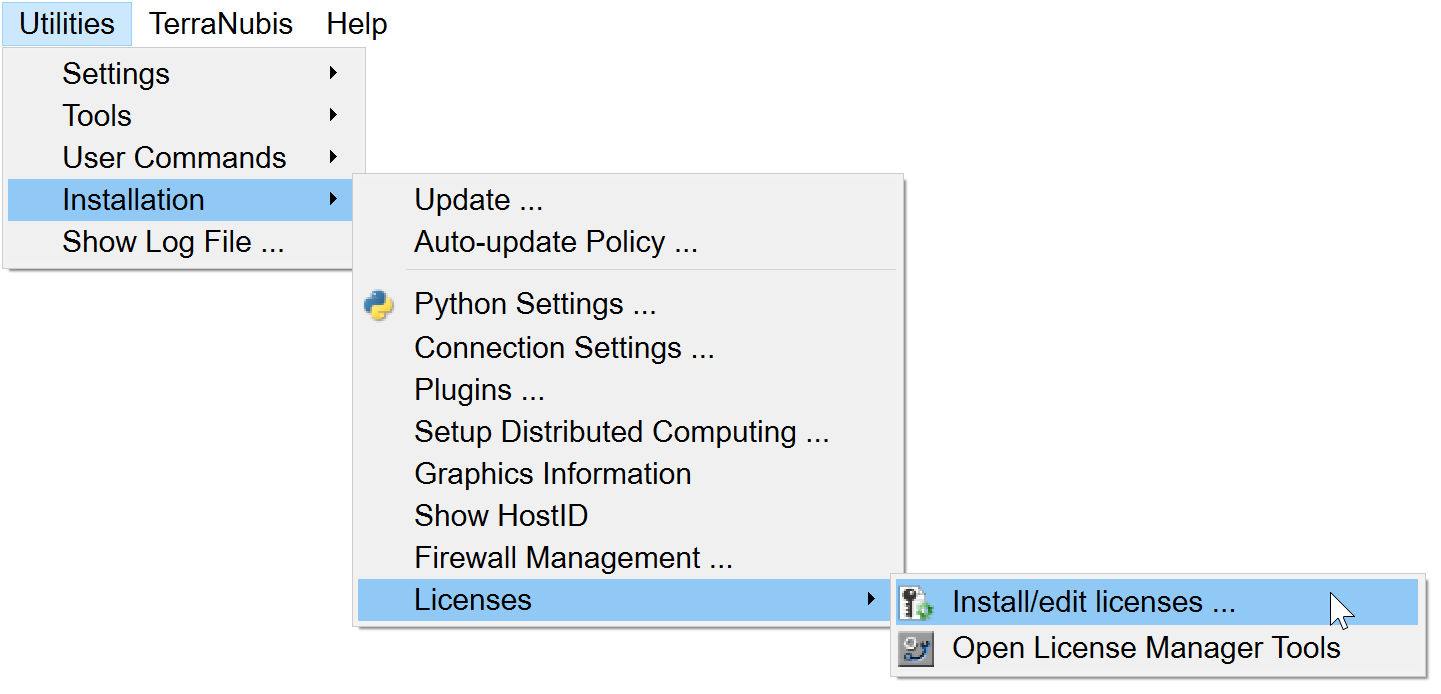Click the Python logo icon beside Python Settings
This screenshot has width=1441, height=694.
pyautogui.click(x=379, y=305)
